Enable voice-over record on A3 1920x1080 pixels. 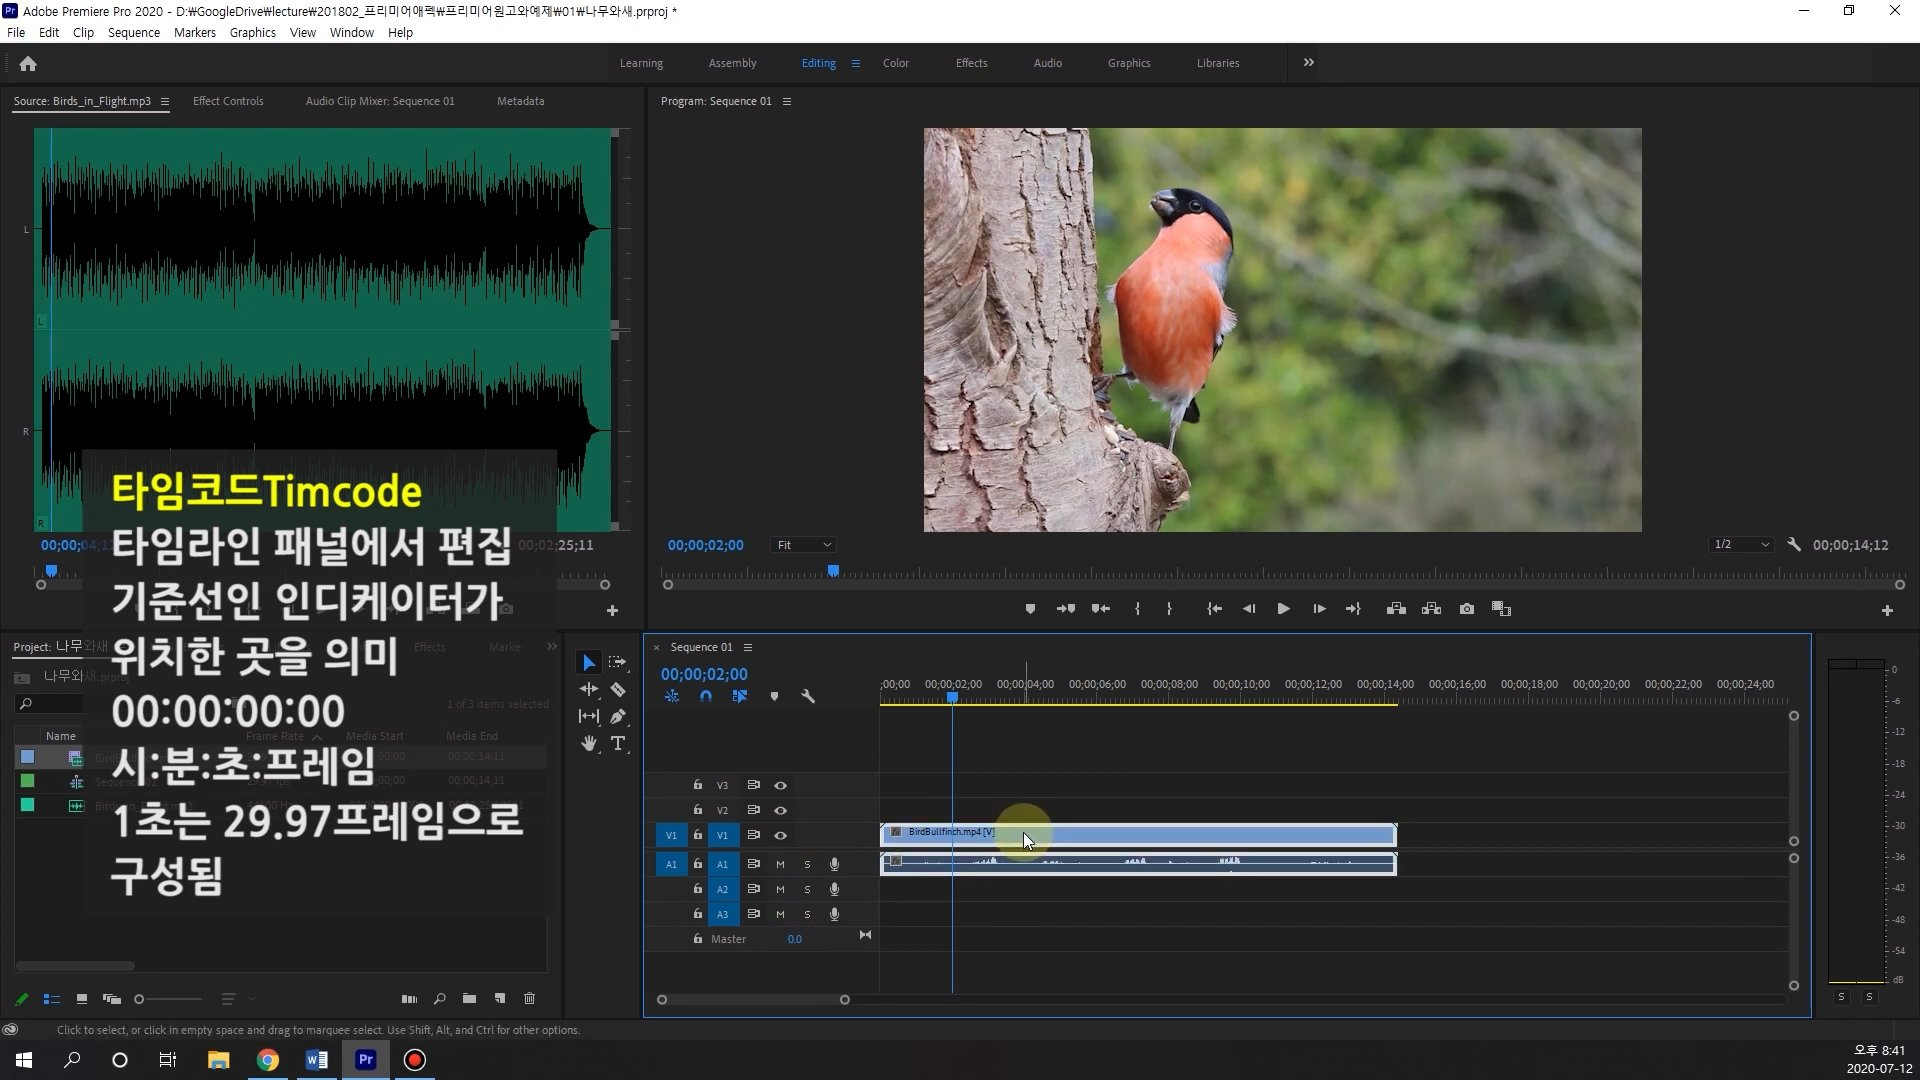click(834, 914)
